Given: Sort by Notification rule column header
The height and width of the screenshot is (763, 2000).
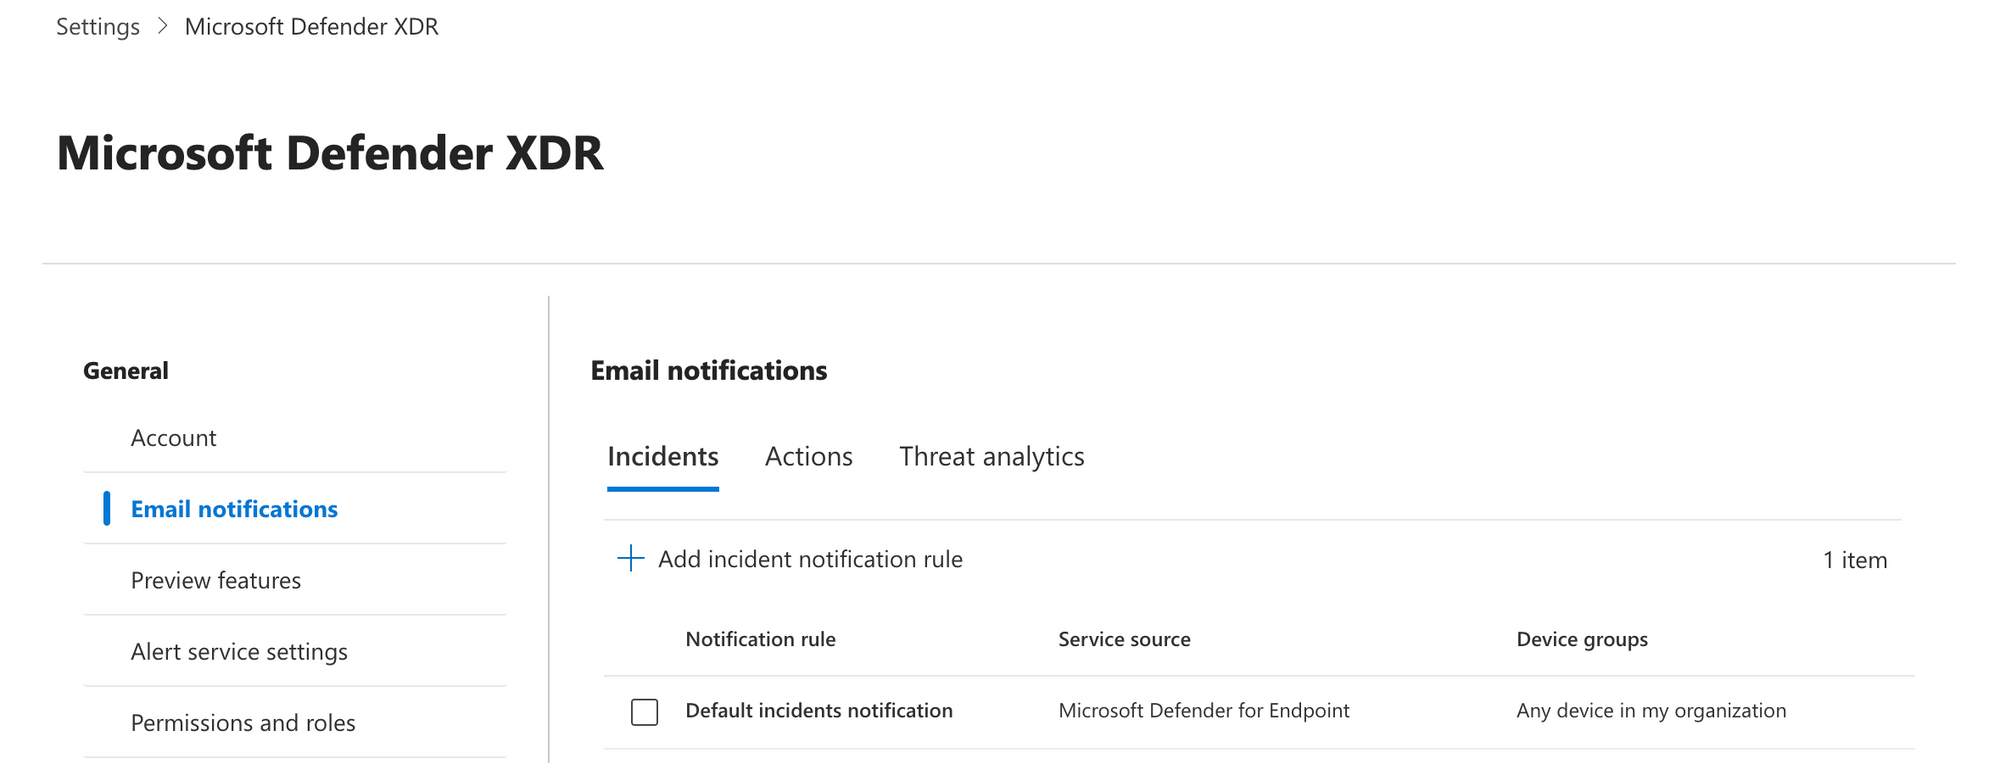Looking at the screenshot, I should (x=760, y=639).
